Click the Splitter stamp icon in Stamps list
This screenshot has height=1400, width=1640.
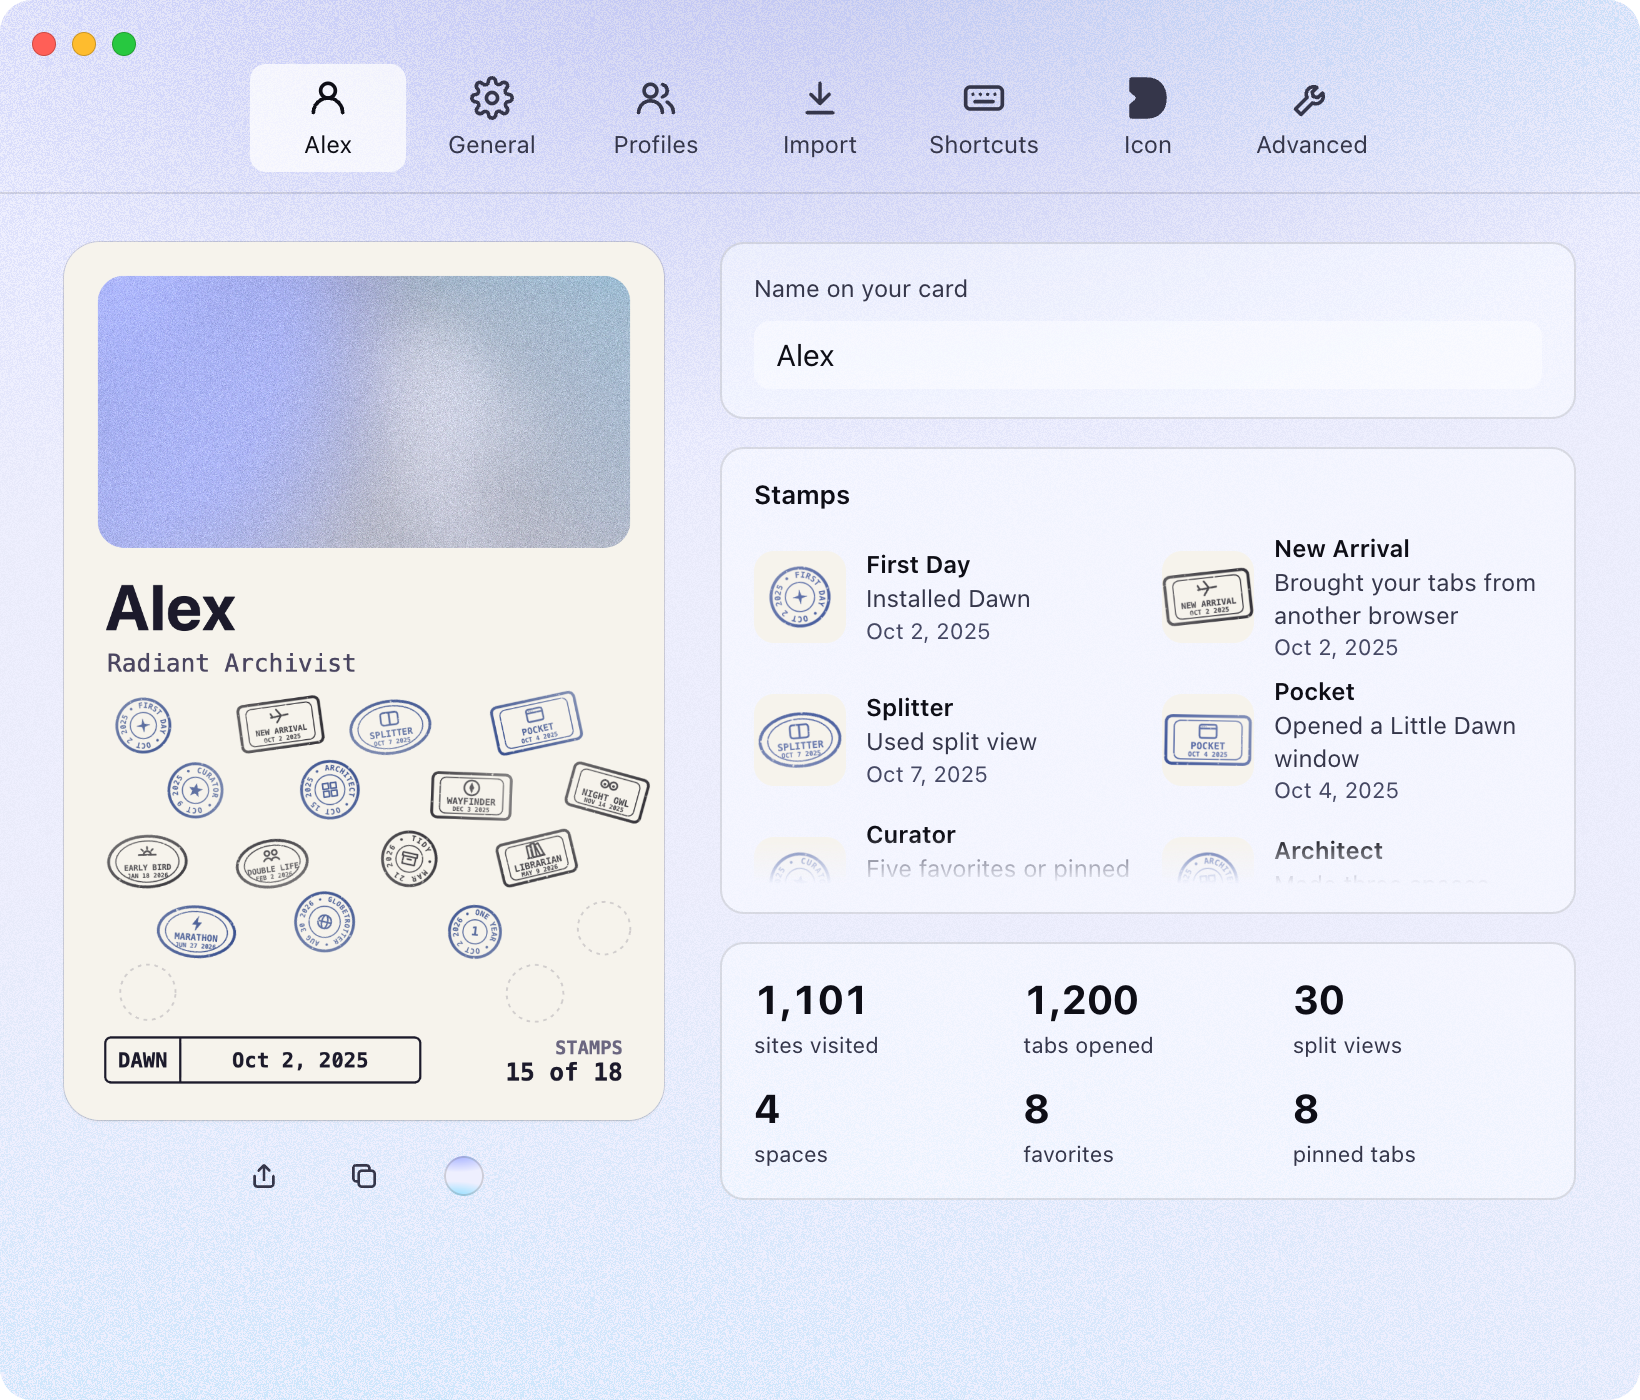(x=800, y=740)
